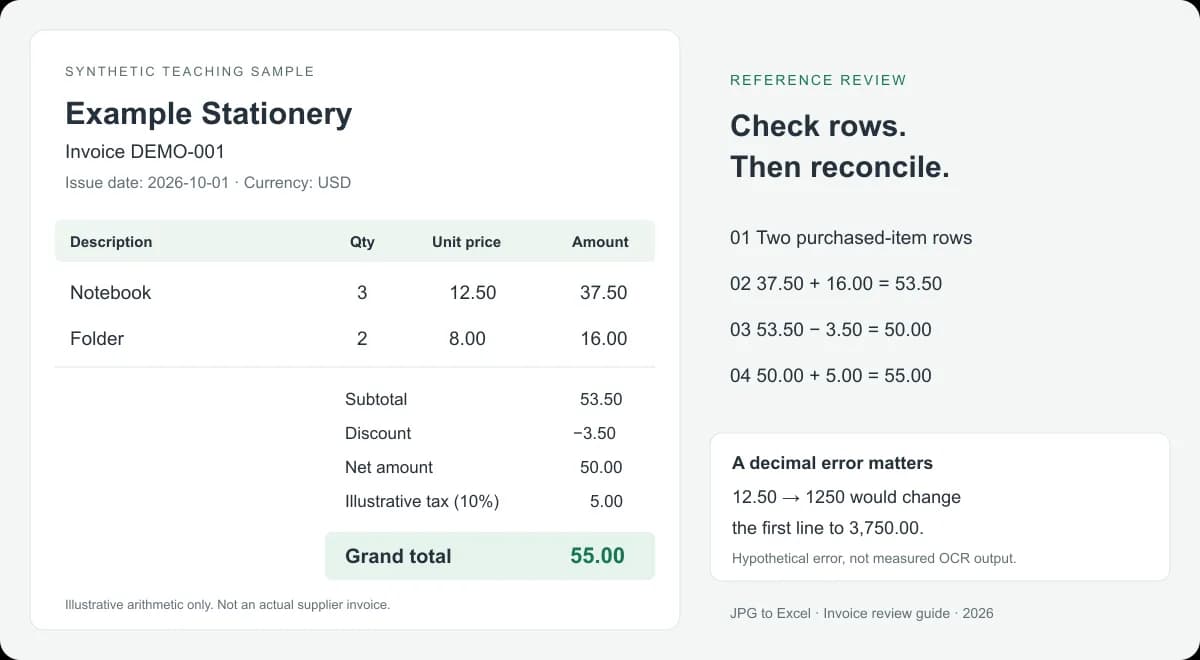Click step '03 53.50 − 3.50 = 50.00'
The height and width of the screenshot is (660, 1200).
pos(831,330)
